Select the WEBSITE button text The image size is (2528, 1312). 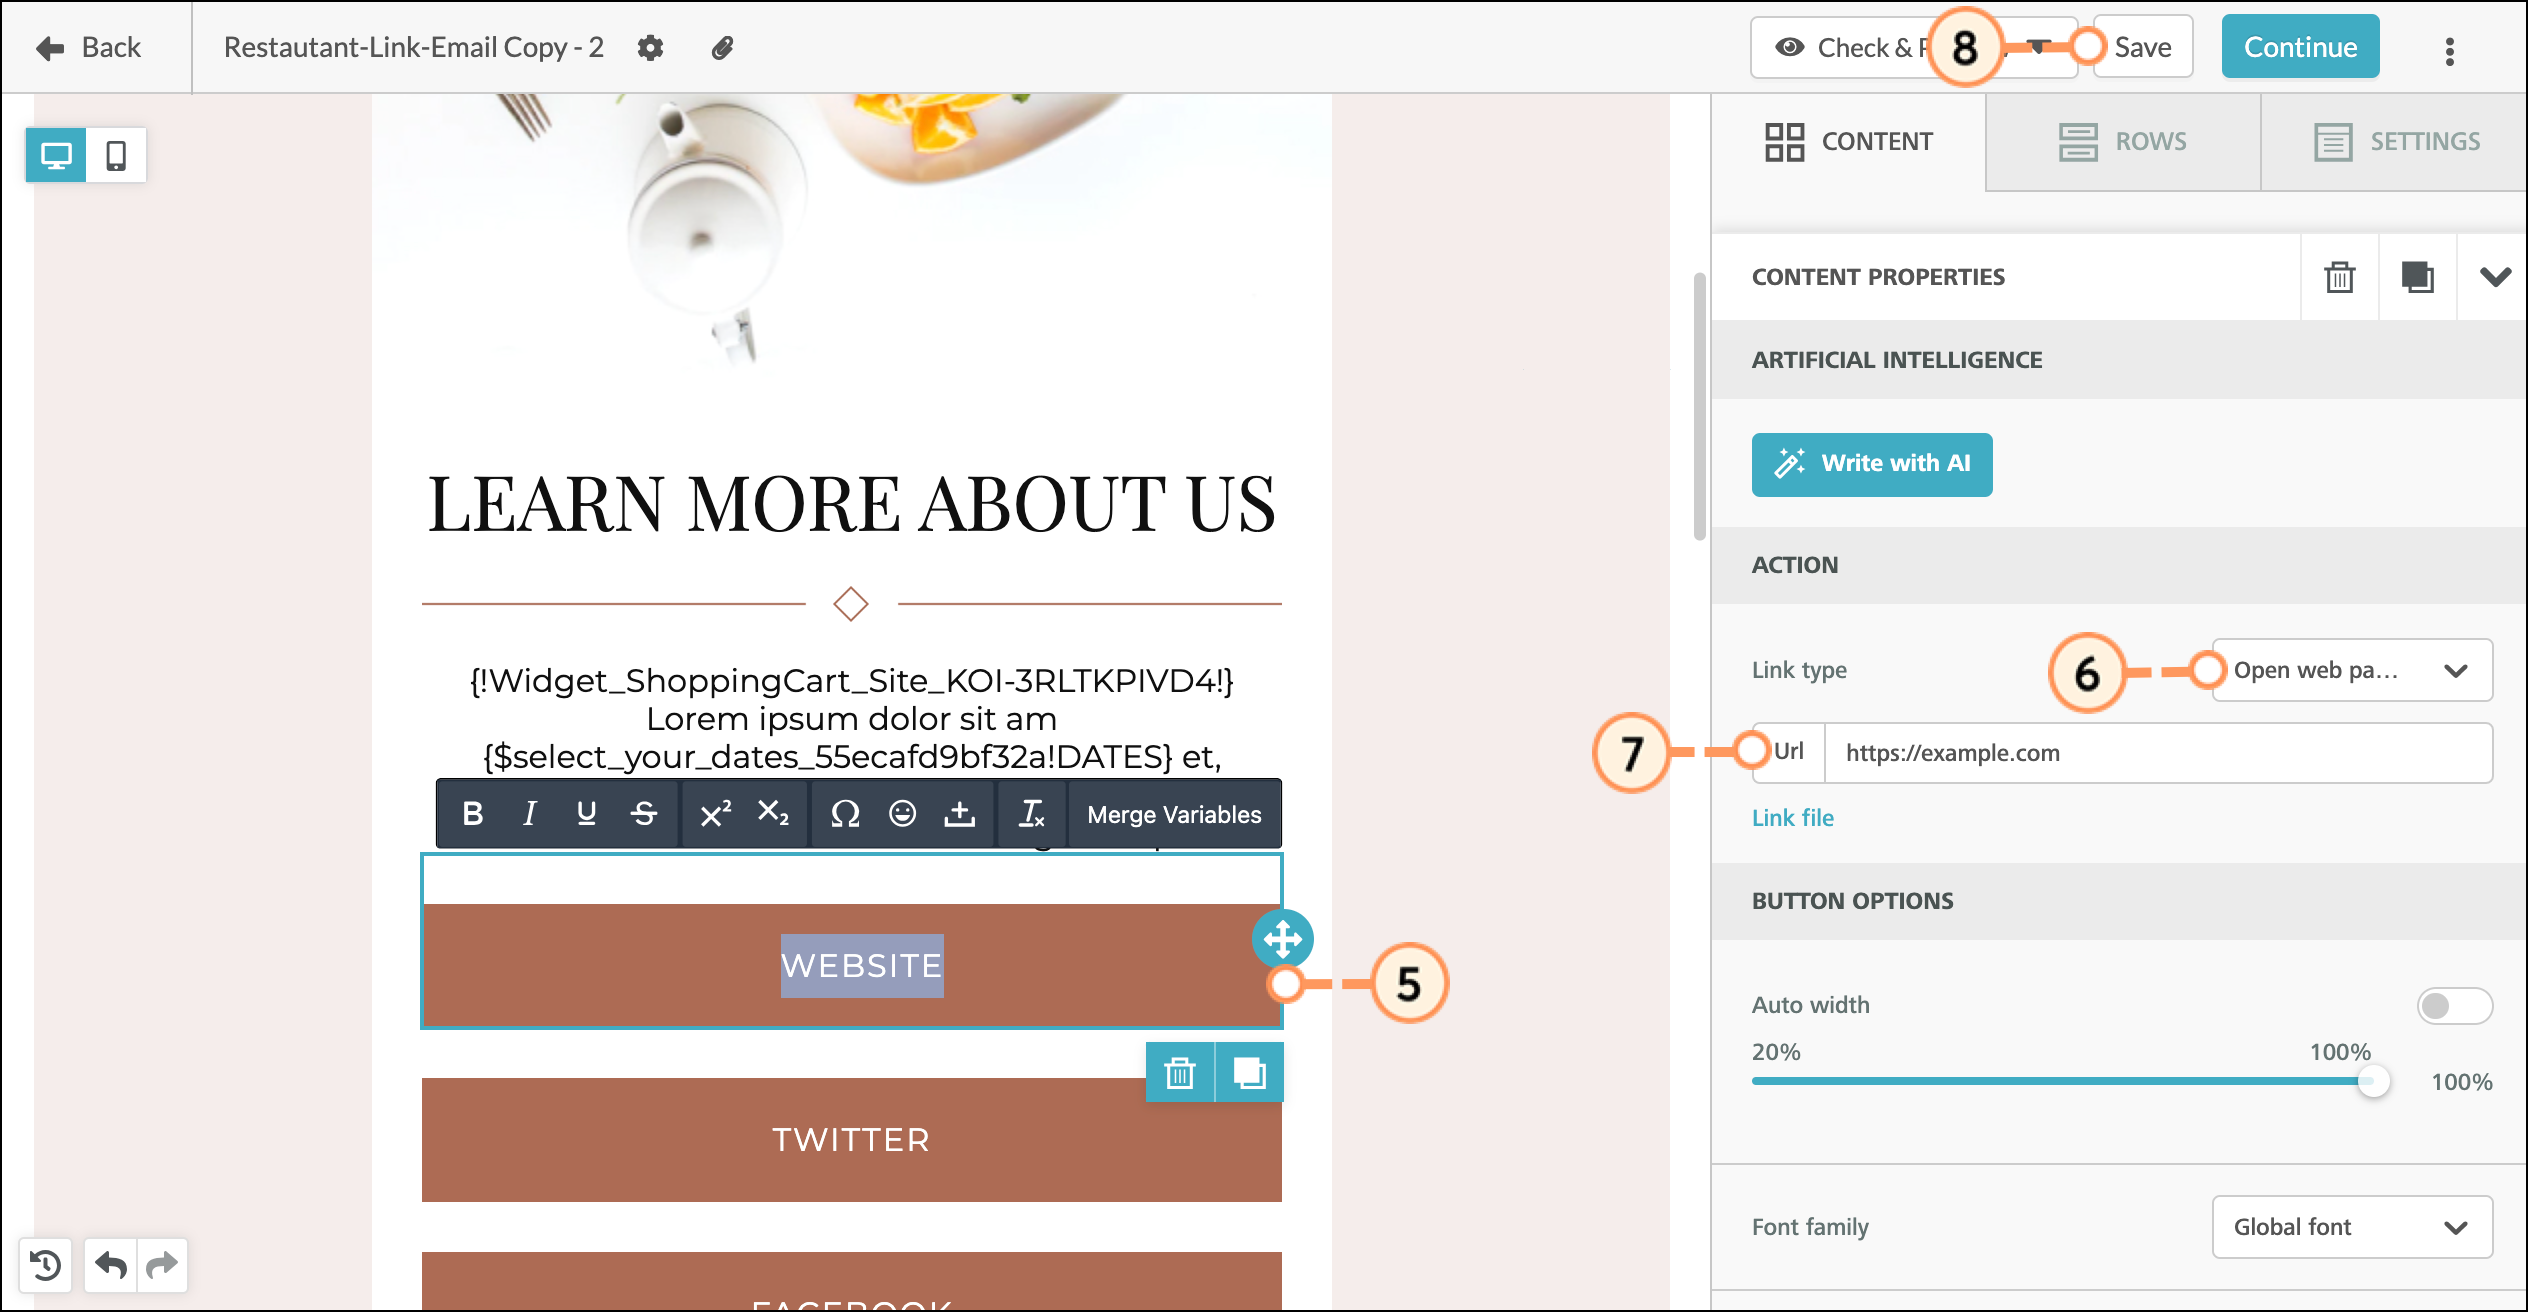(862, 965)
